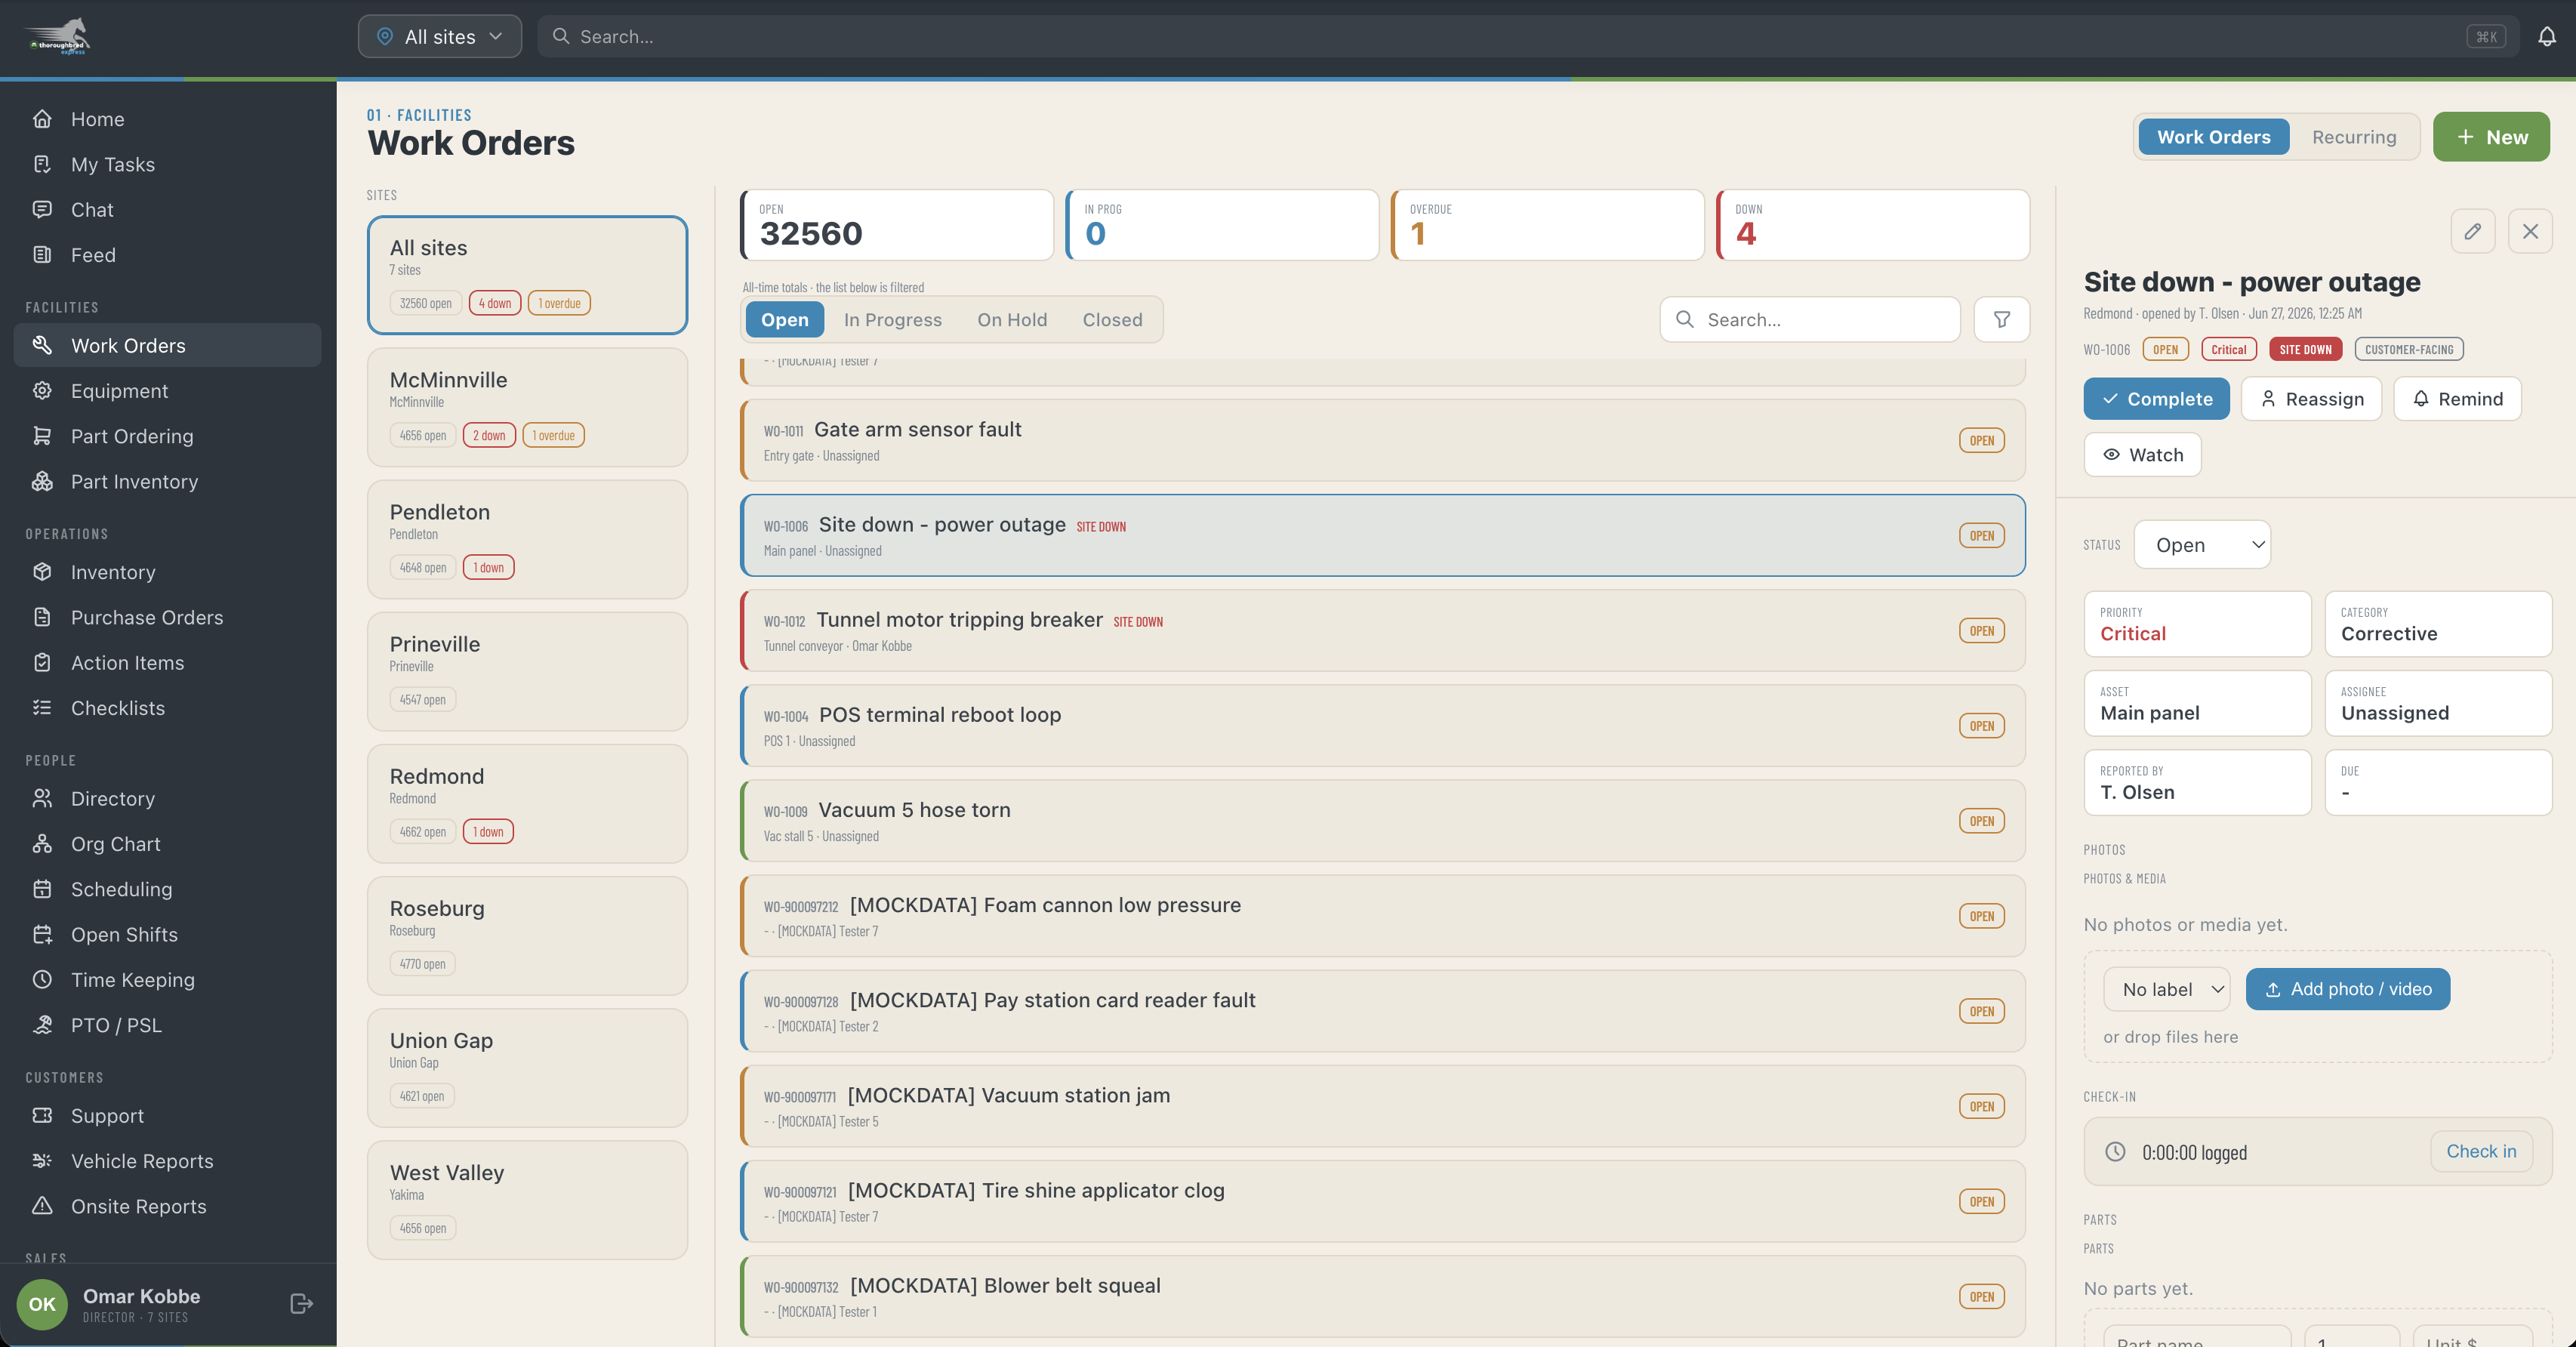
Task: Mark work order as Complete
Action: click(x=2156, y=399)
